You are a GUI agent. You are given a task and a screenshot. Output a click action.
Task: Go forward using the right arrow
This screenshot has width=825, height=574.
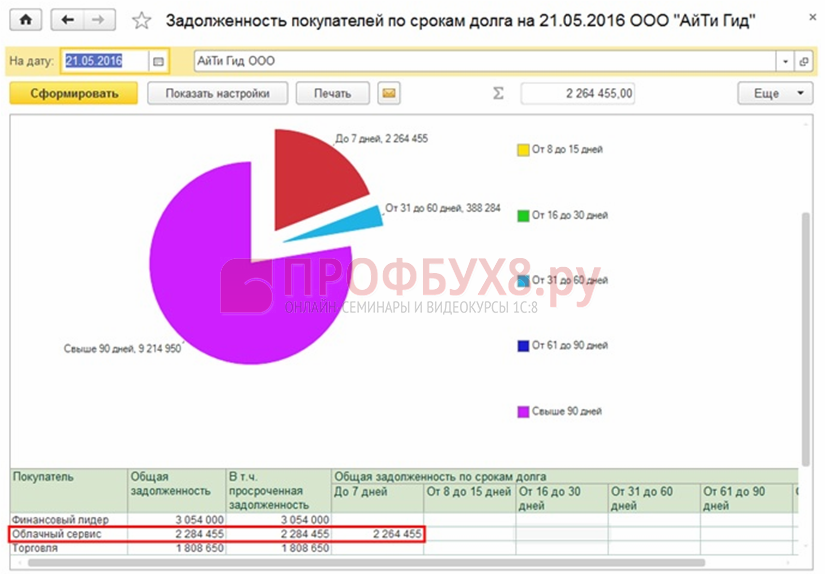pyautogui.click(x=98, y=20)
